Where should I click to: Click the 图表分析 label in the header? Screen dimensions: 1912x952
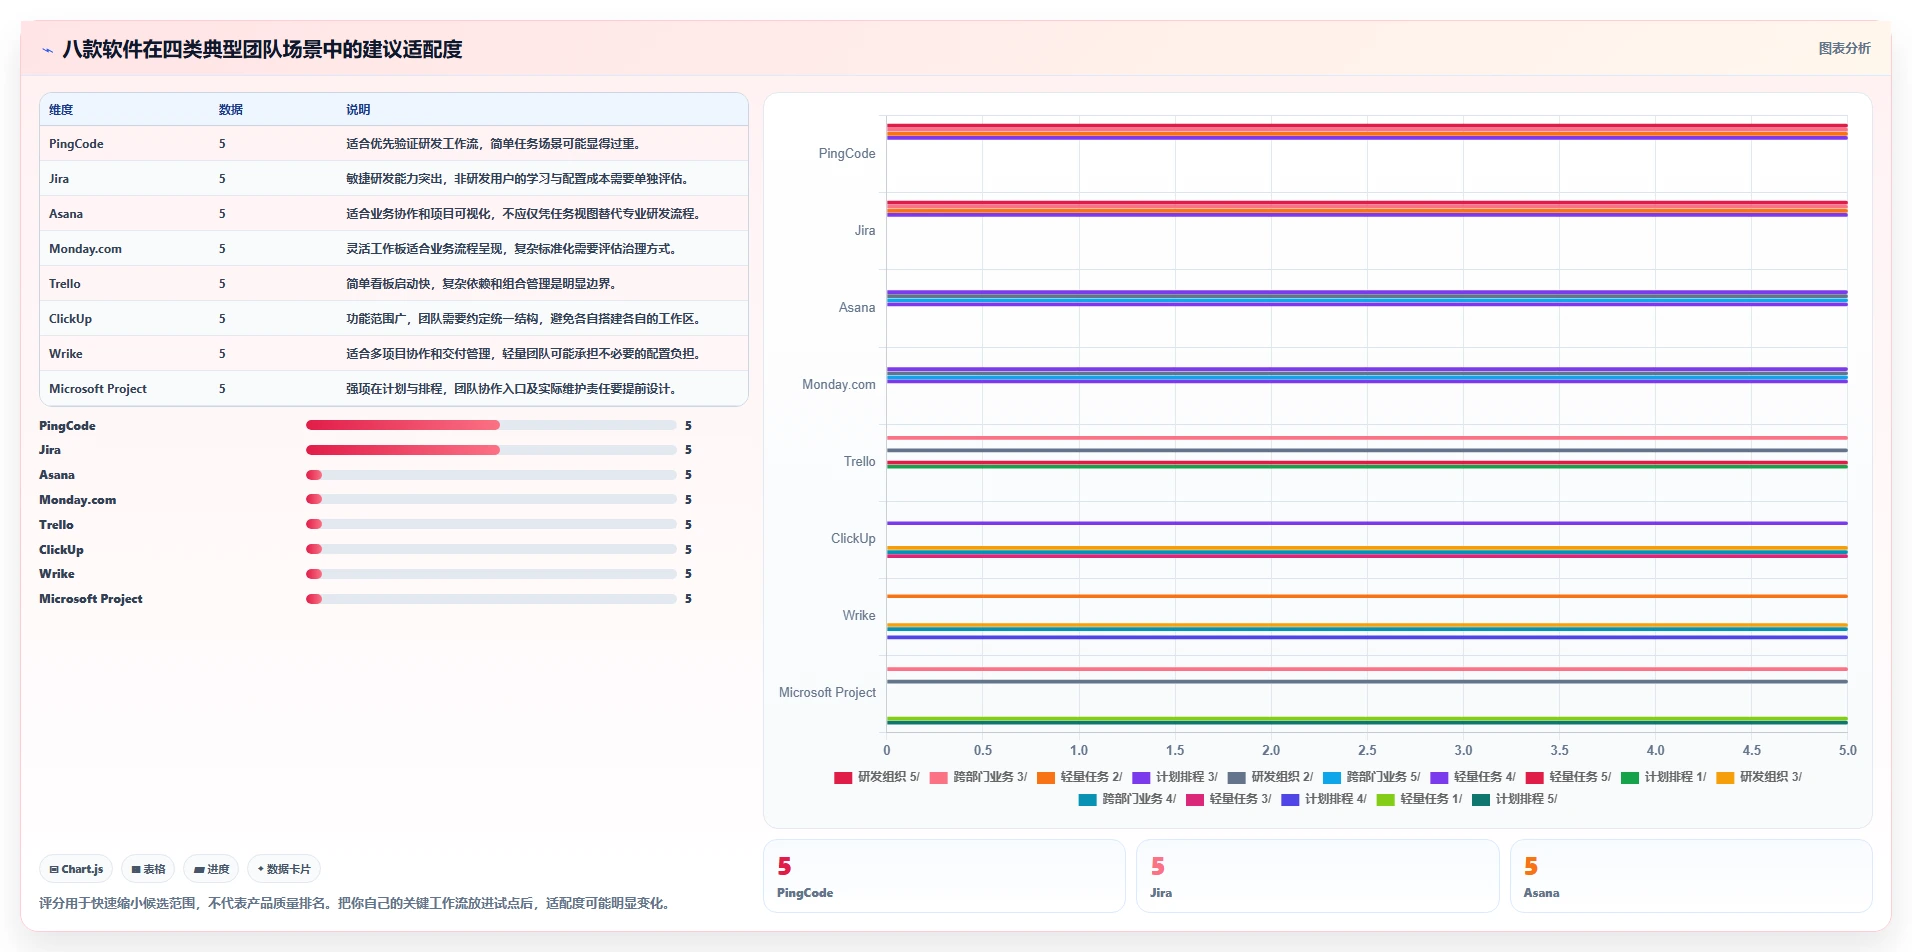point(1844,48)
